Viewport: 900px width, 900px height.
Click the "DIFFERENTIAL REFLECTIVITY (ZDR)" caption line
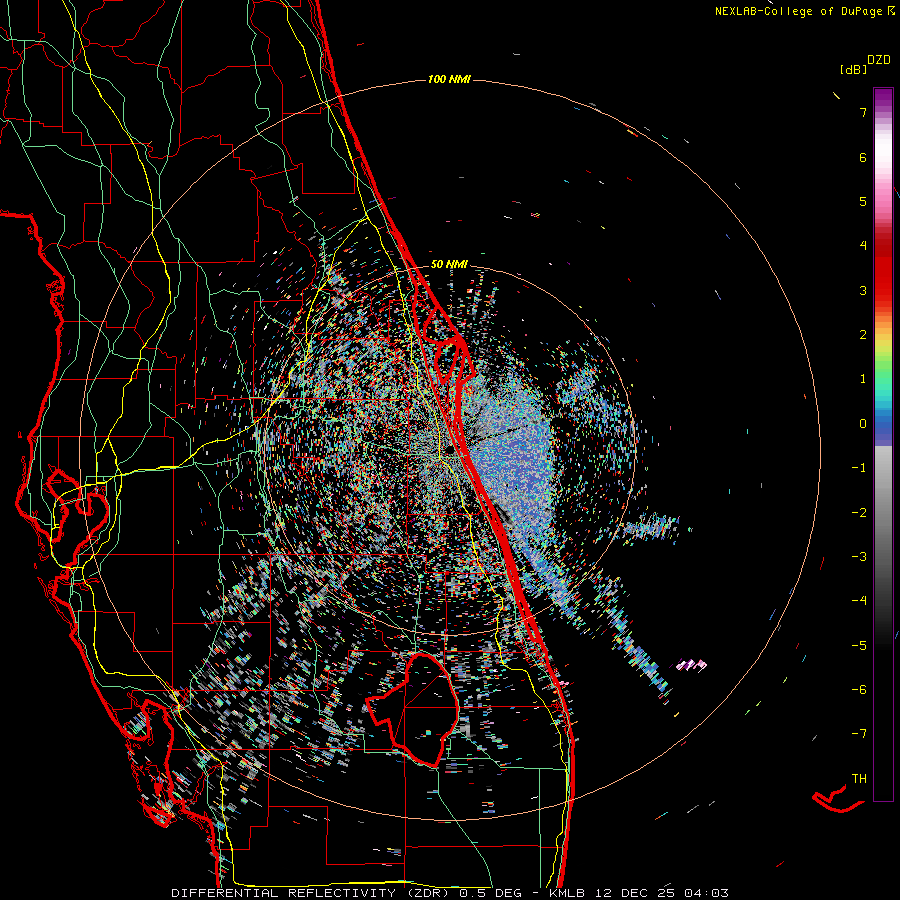point(450,893)
